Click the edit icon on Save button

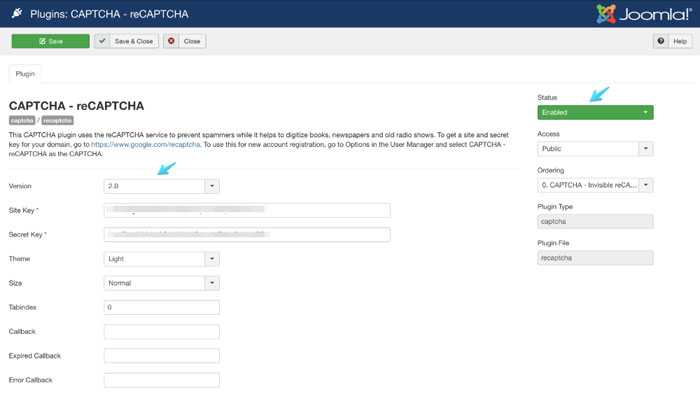coord(42,41)
